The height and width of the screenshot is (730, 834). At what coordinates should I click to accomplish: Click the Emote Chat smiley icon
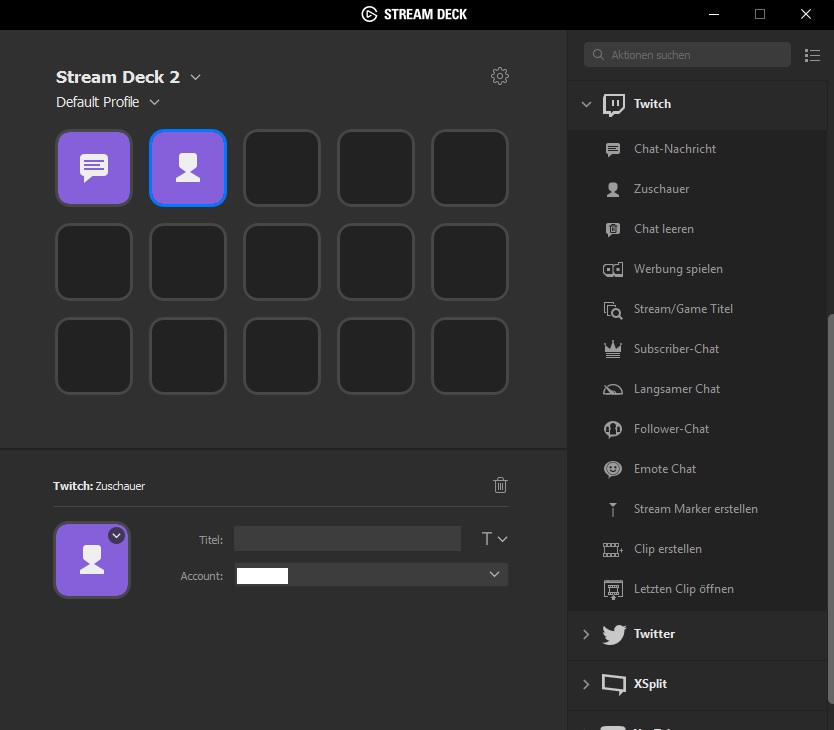point(613,469)
